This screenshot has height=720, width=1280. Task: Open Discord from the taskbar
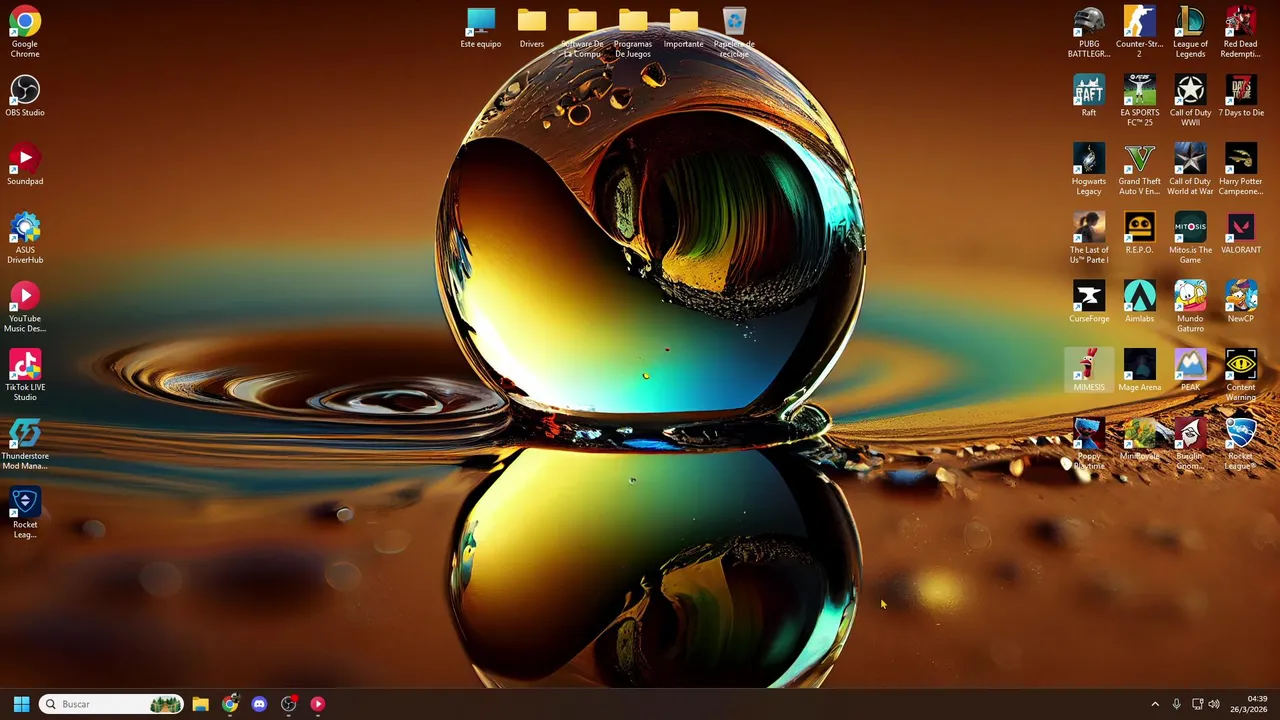coord(259,704)
